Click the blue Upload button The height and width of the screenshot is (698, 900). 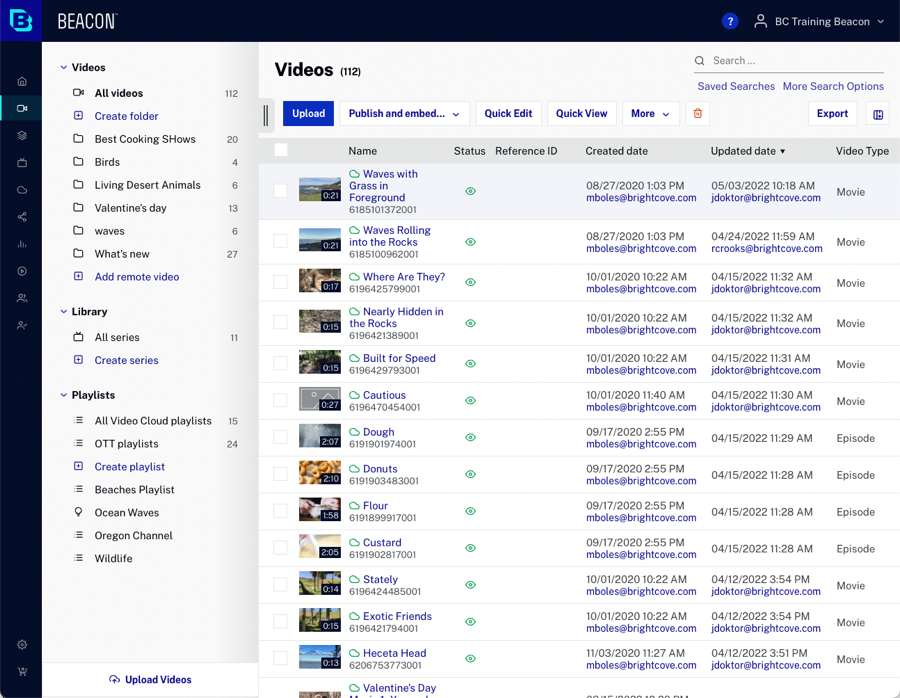(x=308, y=114)
